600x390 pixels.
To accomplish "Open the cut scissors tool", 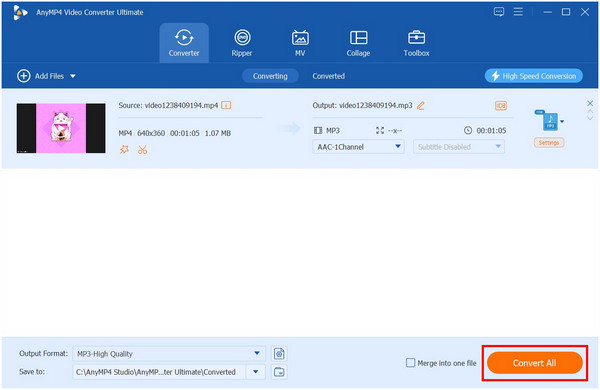I will point(143,150).
